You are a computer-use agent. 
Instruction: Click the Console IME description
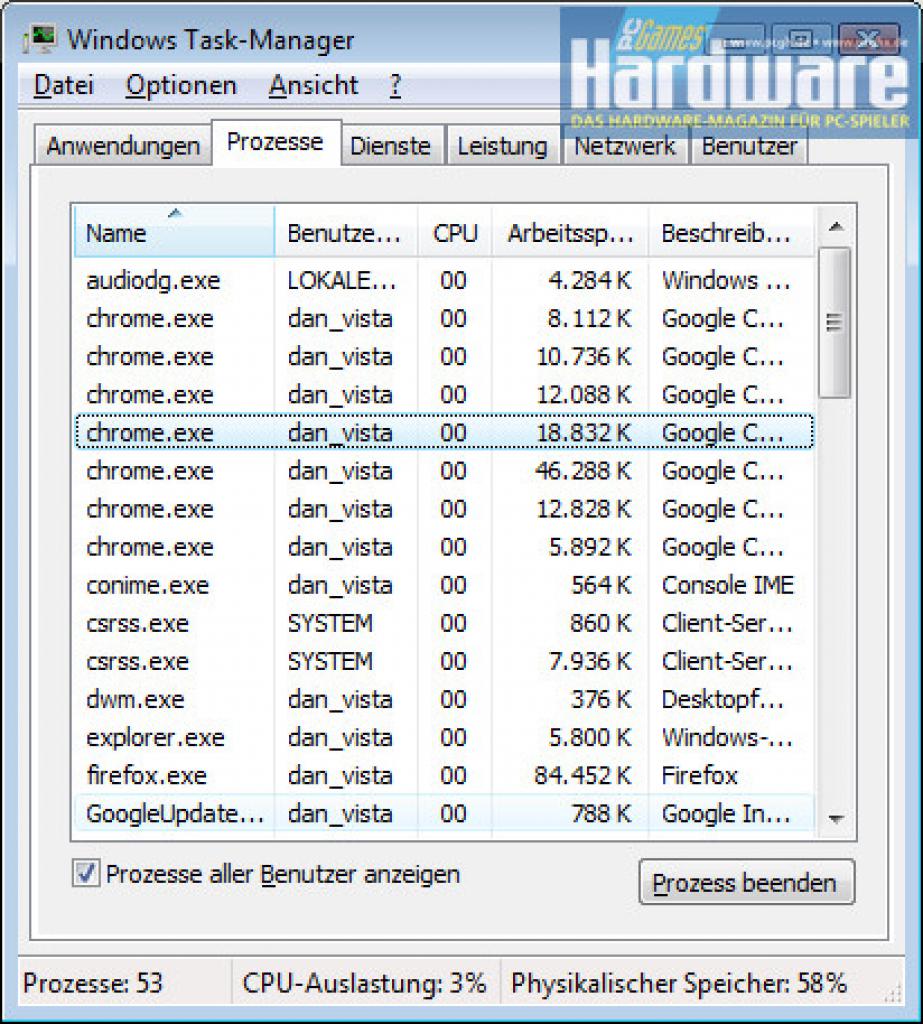coord(728,585)
